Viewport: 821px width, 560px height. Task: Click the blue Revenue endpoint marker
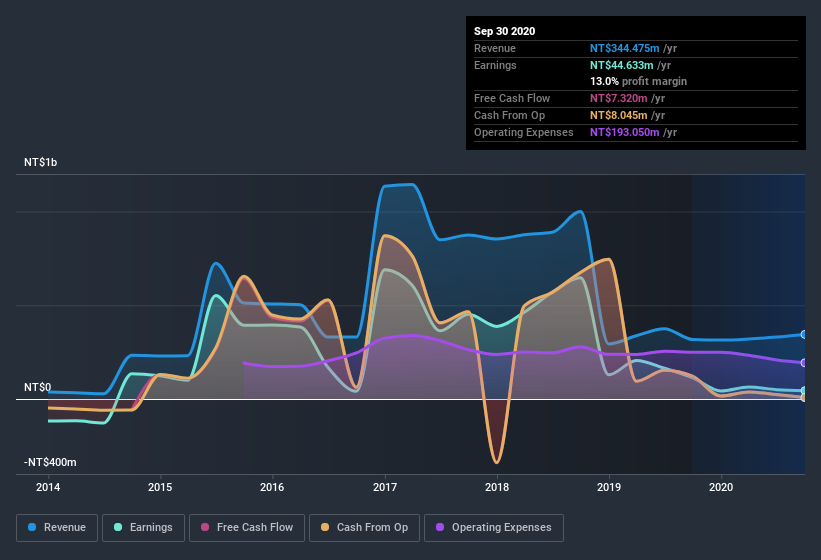pyautogui.click(x=804, y=335)
